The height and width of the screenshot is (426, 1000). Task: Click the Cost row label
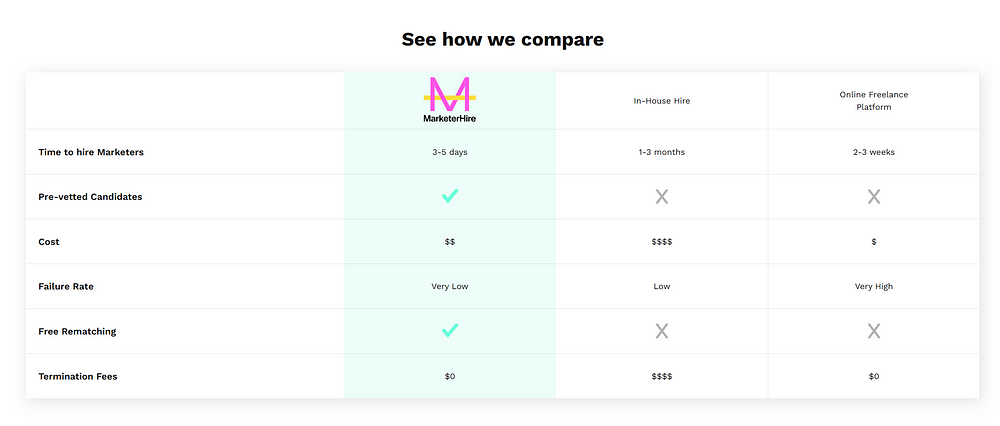pyautogui.click(x=48, y=242)
